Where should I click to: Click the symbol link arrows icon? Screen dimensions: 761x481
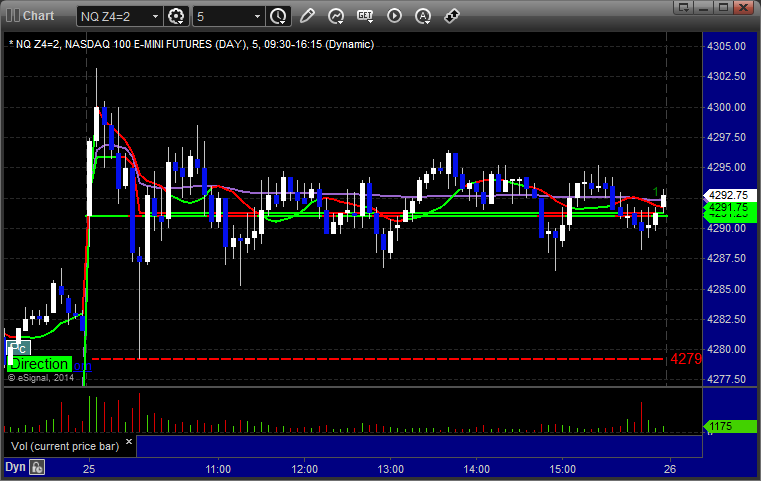452,16
